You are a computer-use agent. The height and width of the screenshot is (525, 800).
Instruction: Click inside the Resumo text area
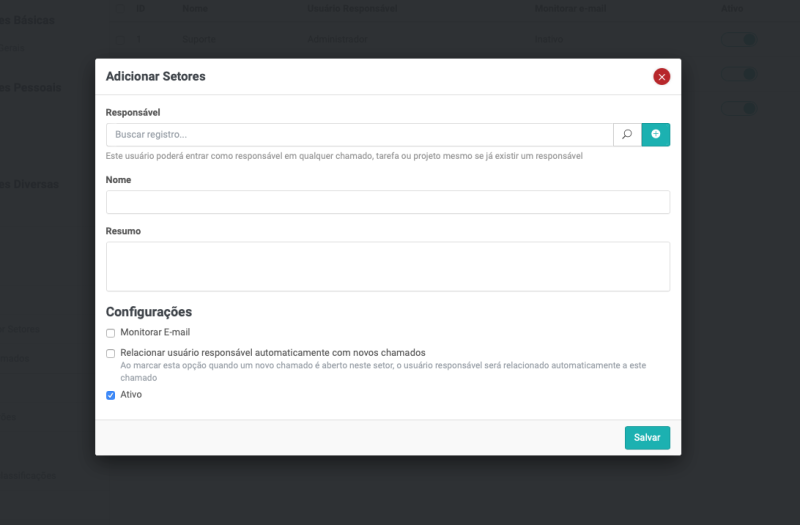click(387, 266)
